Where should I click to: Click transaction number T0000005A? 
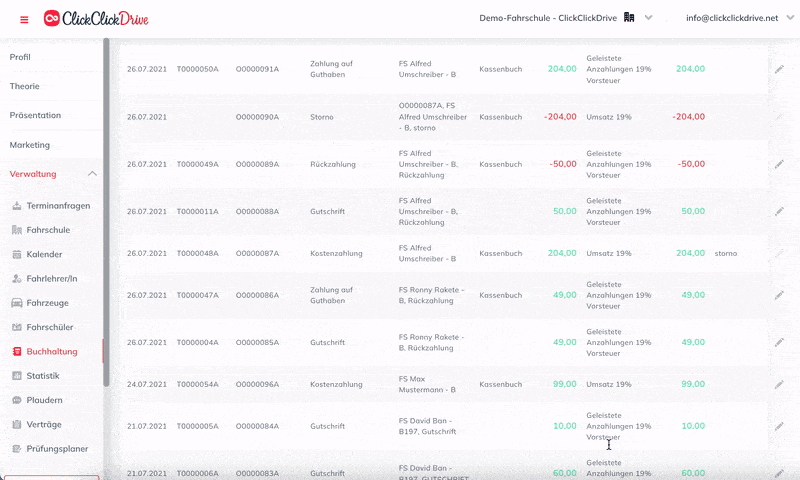click(197, 426)
